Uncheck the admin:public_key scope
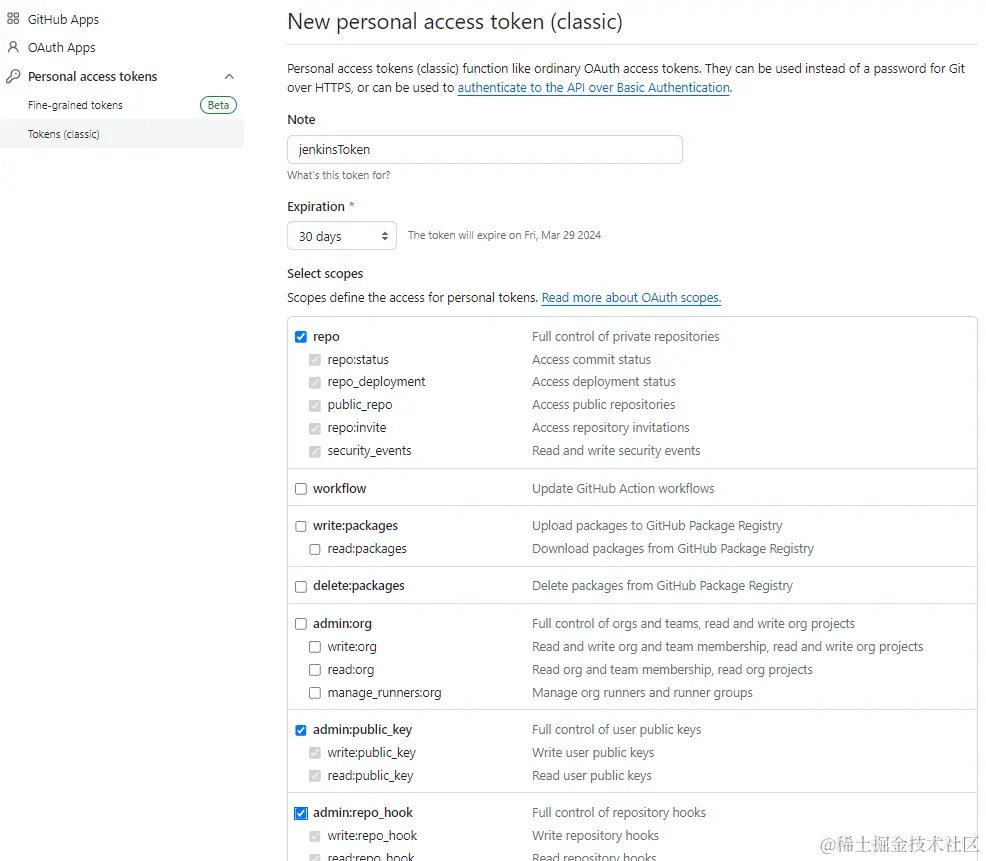The image size is (986, 861). click(x=301, y=730)
